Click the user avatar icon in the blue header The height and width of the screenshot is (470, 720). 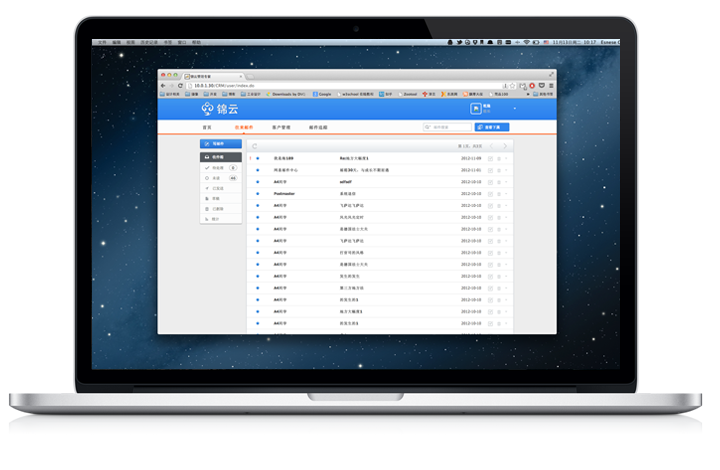point(476,109)
